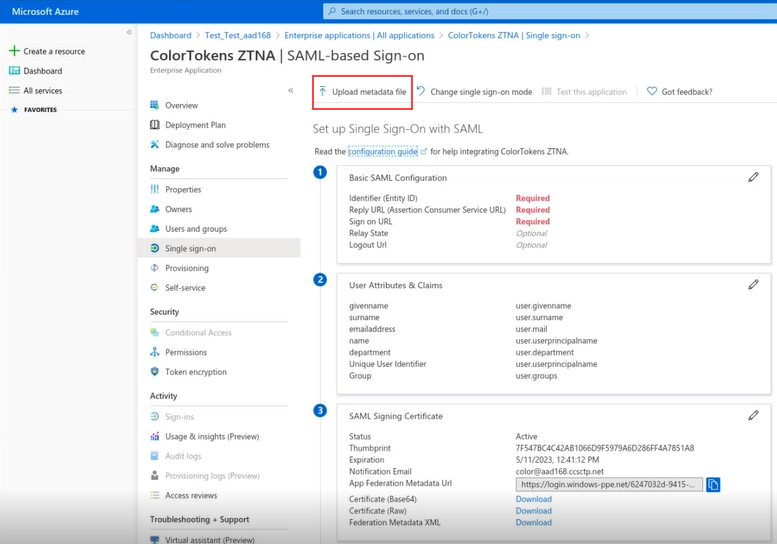The height and width of the screenshot is (544, 777).
Task: Click the Reply URL (Assertion Consumer Service URL) label
Action: [427, 210]
